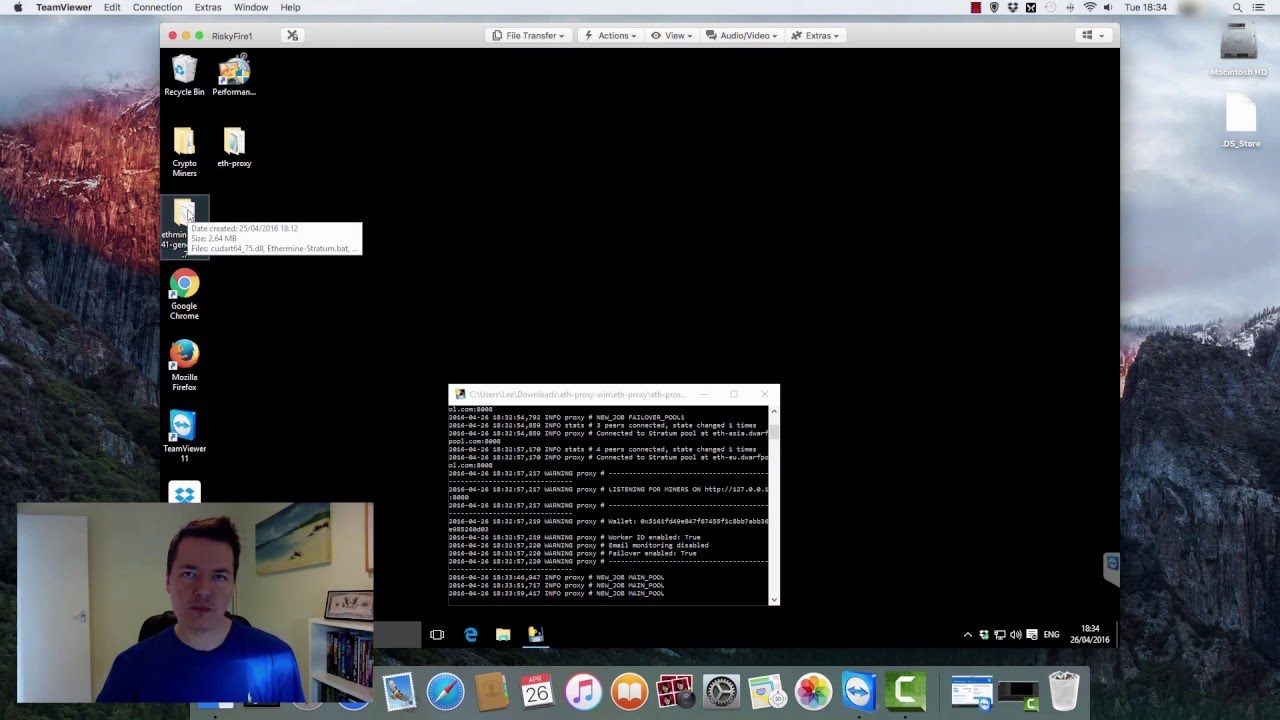1280x720 pixels.
Task: Open Macintosh HD drive on desktop
Action: click(1239, 48)
